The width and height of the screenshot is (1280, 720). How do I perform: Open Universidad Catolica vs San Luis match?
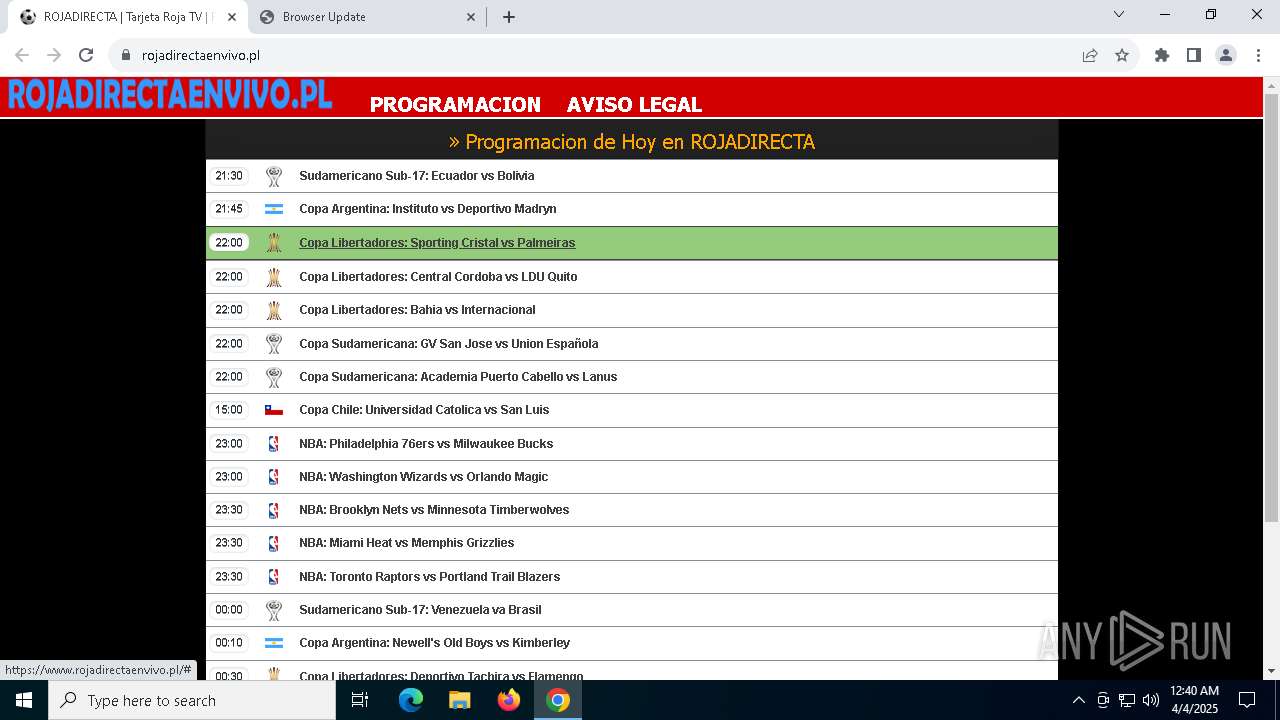[424, 410]
